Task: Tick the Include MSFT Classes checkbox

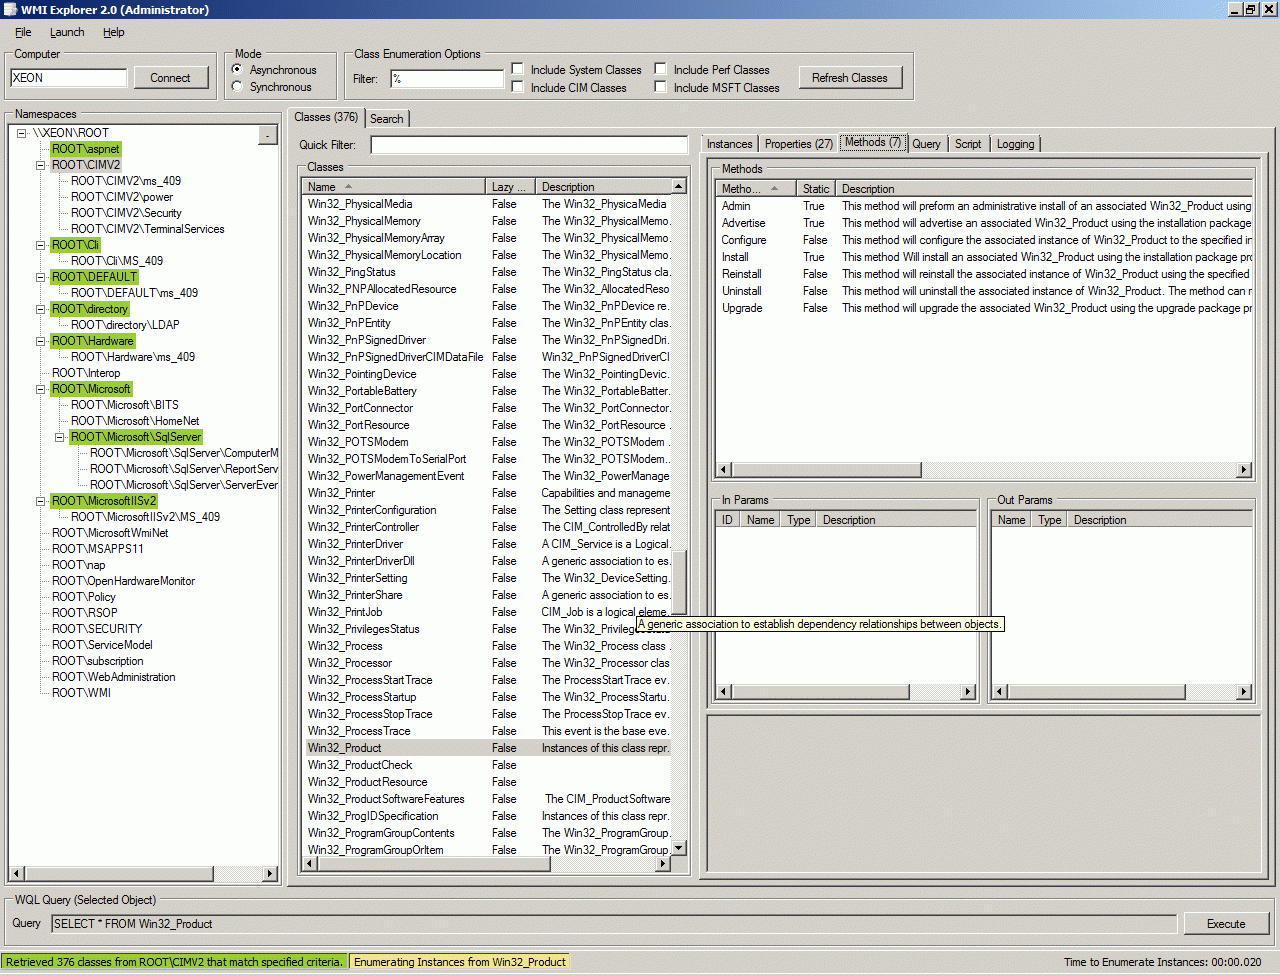Action: pyautogui.click(x=660, y=88)
